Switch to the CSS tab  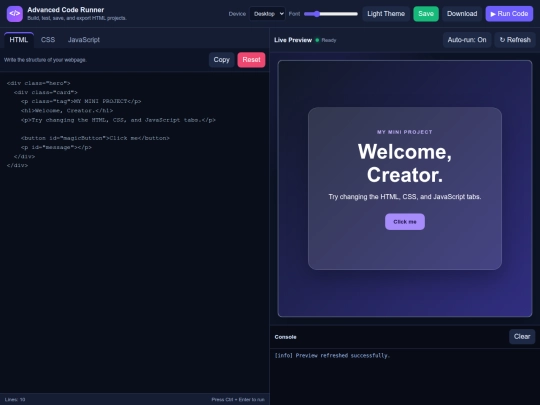(x=48, y=40)
